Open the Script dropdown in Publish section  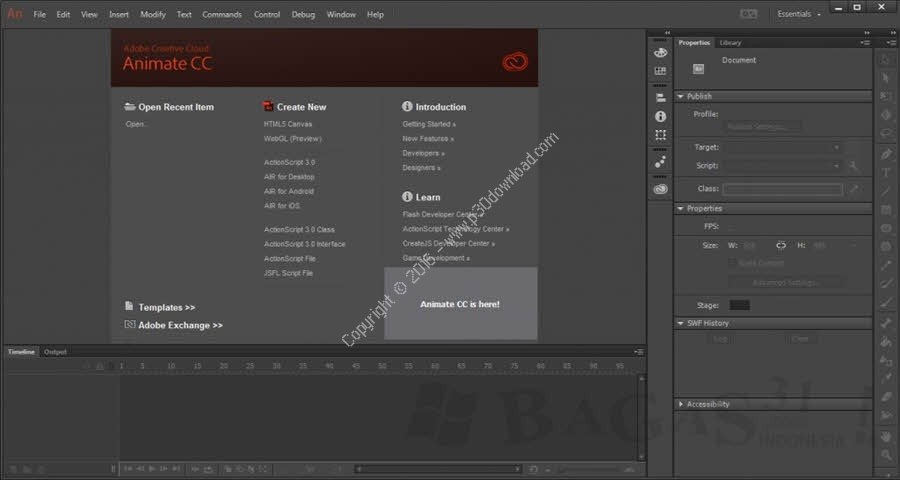click(783, 166)
